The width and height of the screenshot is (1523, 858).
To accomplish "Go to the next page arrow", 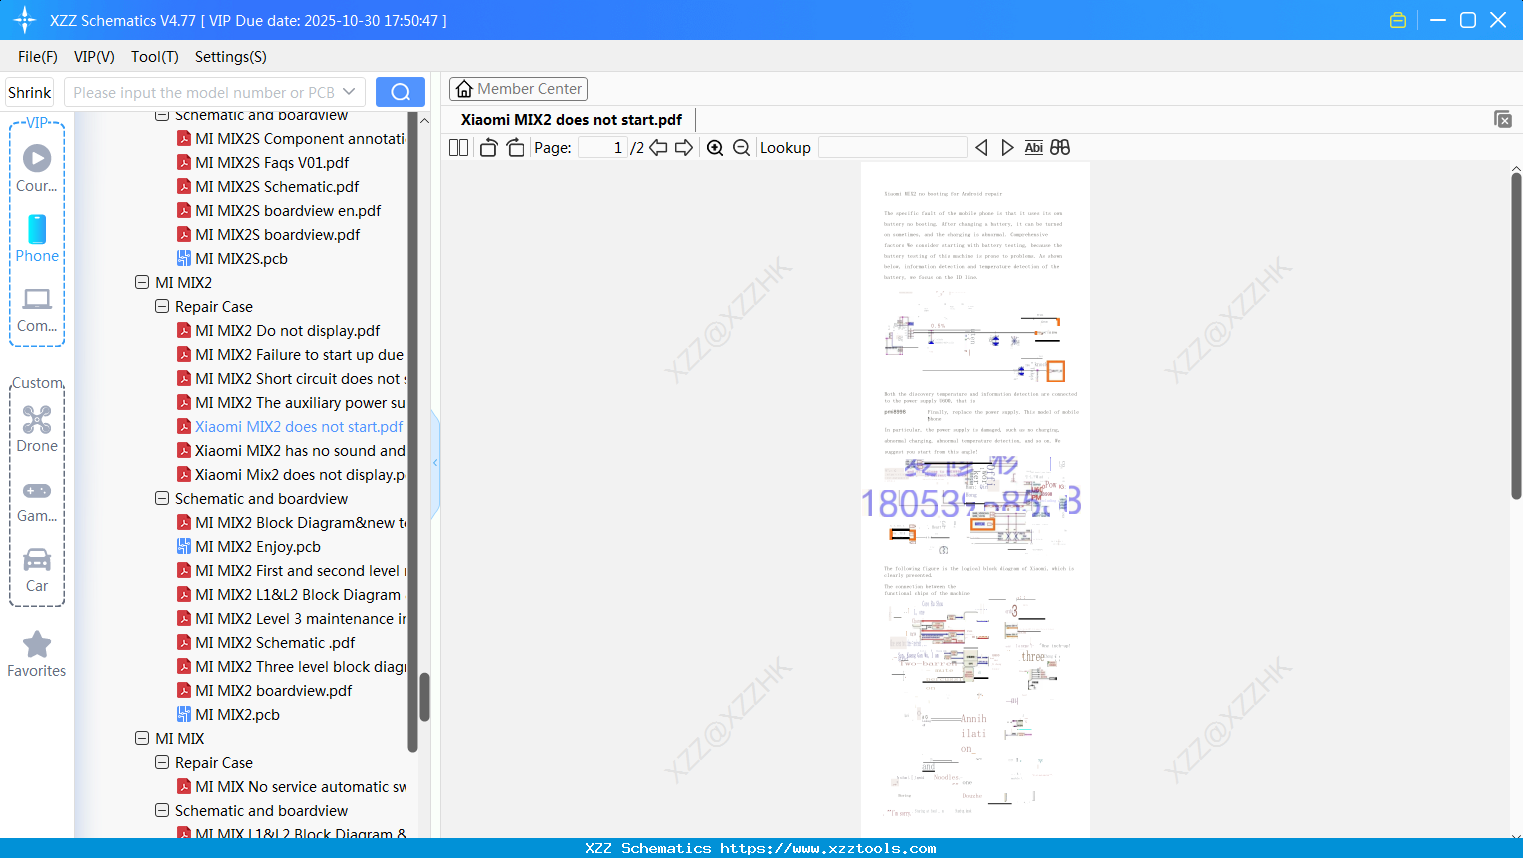I will pyautogui.click(x=684, y=148).
